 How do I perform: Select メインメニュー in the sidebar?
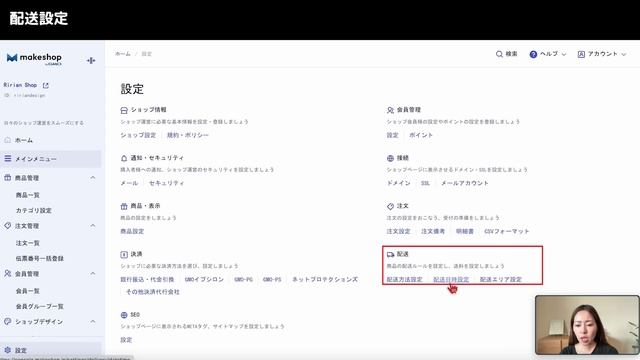pyautogui.click(x=36, y=159)
